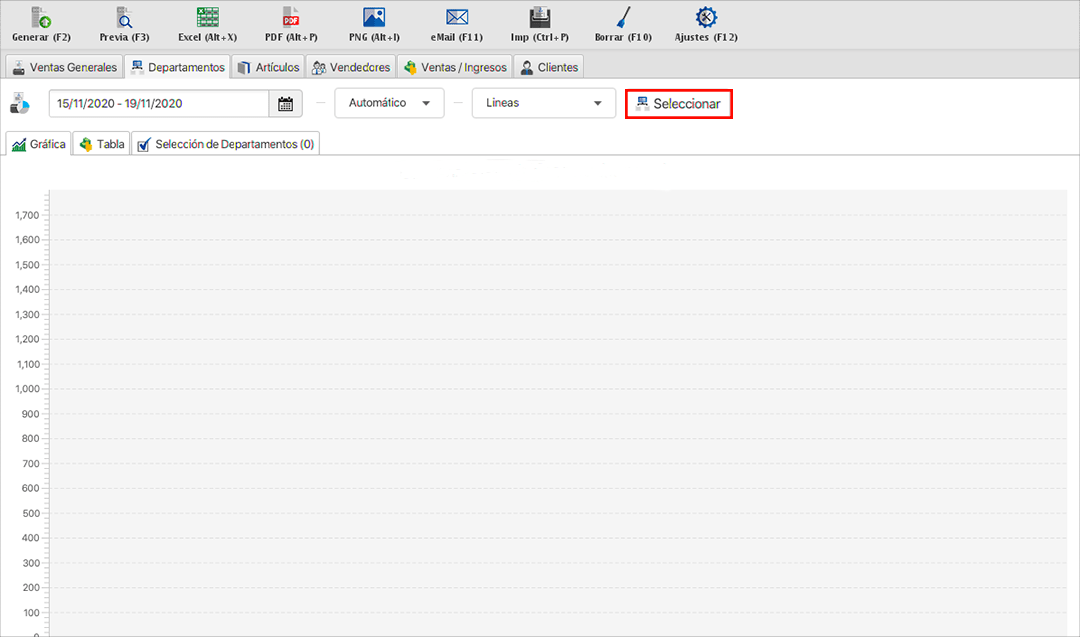The width and height of the screenshot is (1080, 637).
Task: Go to the Clientes tab
Action: pyautogui.click(x=549, y=67)
